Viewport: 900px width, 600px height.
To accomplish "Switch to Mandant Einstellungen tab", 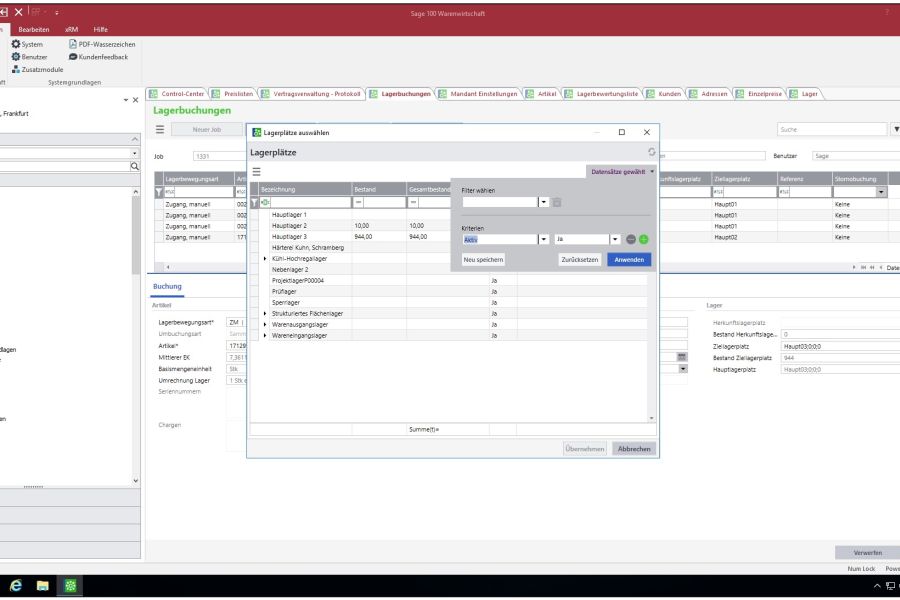I will (x=478, y=94).
